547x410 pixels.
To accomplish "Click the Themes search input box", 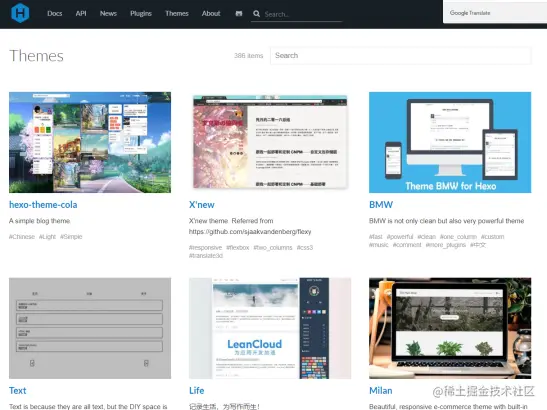I will pyautogui.click(x=401, y=55).
